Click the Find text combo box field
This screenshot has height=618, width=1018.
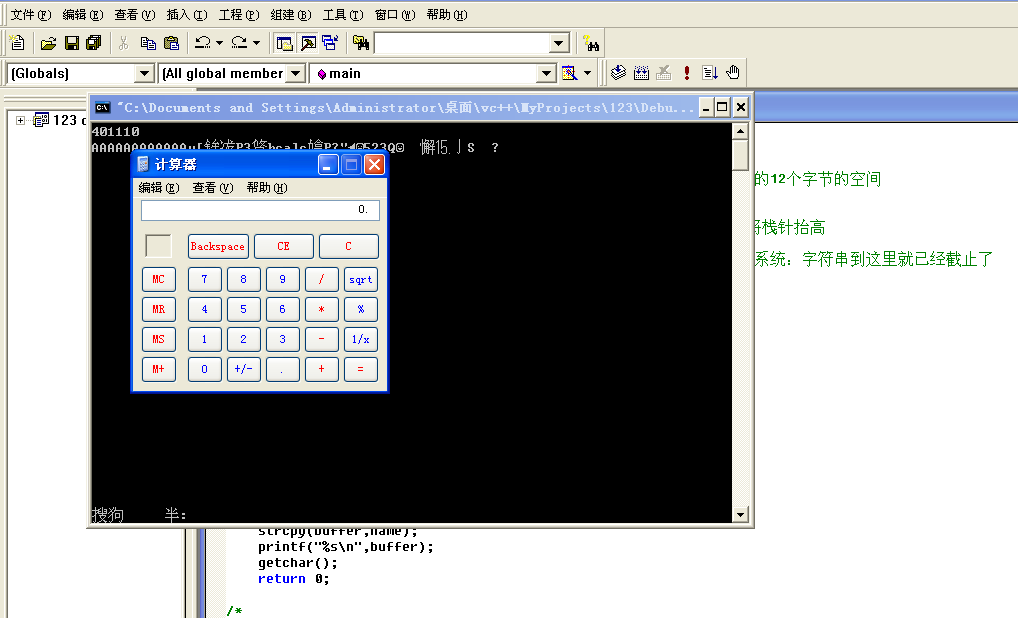pyautogui.click(x=462, y=43)
